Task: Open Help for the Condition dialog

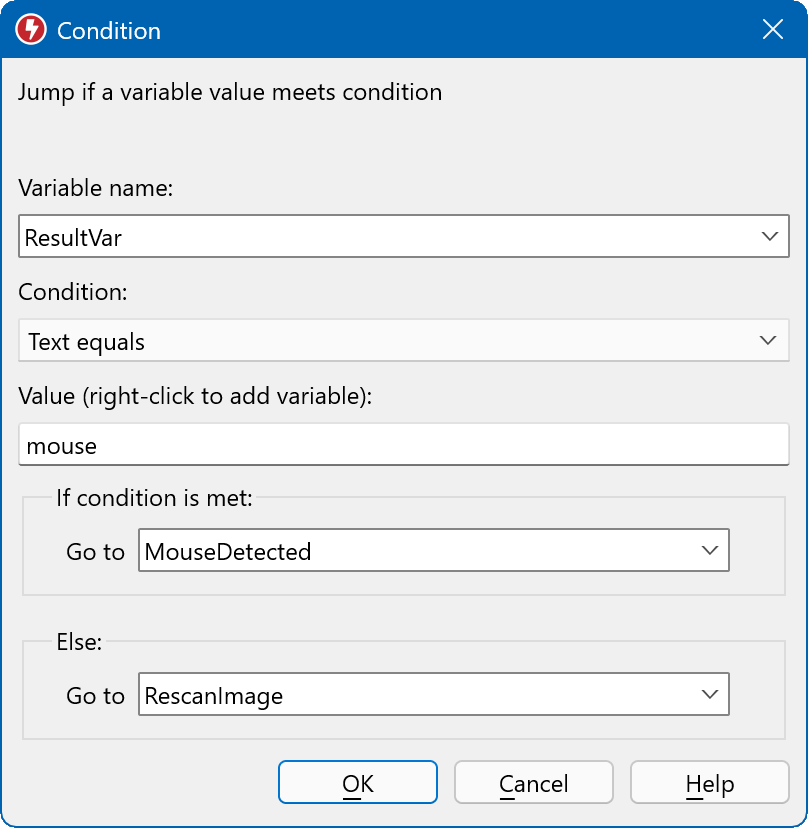Action: [x=709, y=783]
